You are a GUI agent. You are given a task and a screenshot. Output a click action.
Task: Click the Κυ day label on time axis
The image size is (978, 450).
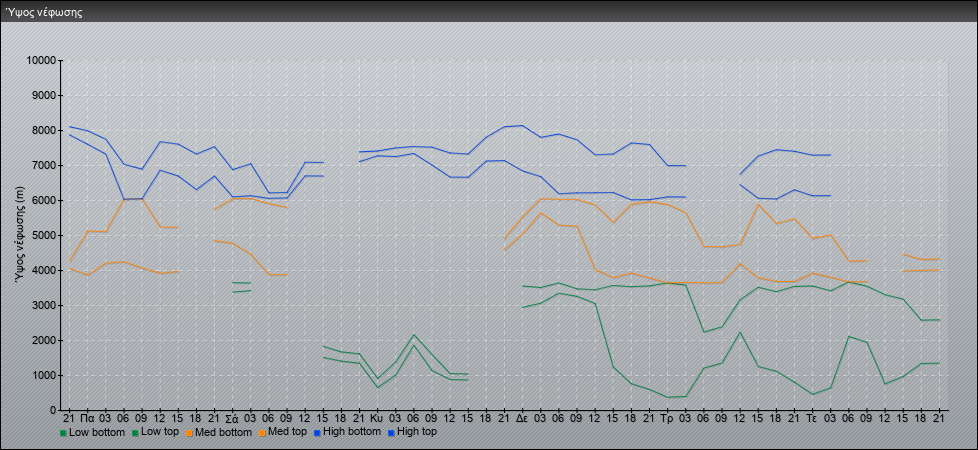coord(377,418)
